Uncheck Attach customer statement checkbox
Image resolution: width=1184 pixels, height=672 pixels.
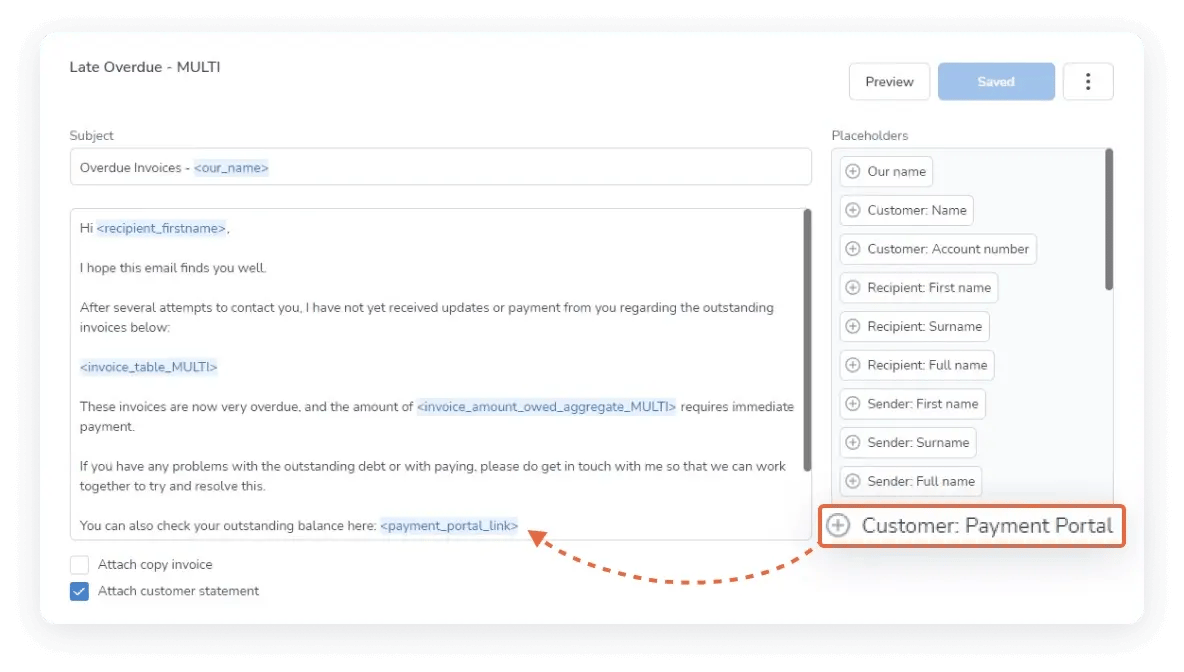click(79, 591)
